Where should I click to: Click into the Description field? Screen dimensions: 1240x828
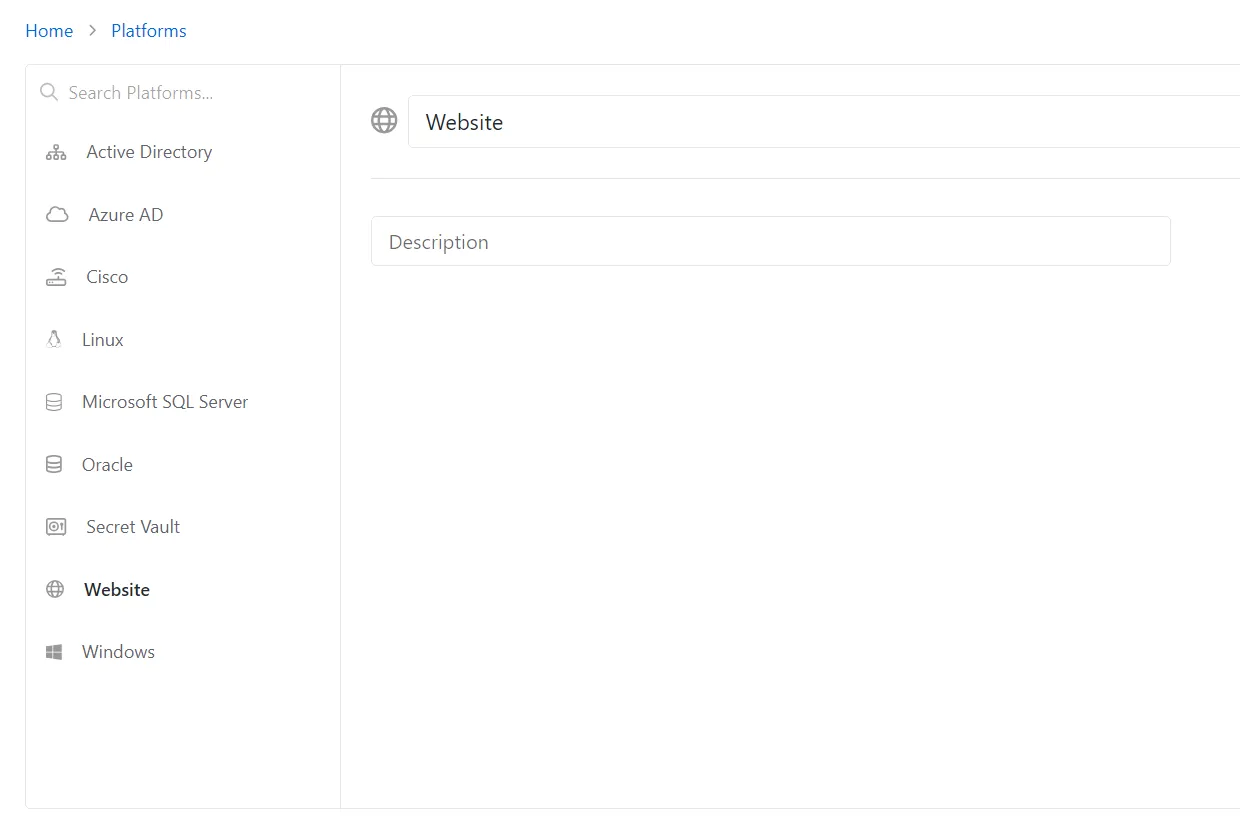(770, 241)
